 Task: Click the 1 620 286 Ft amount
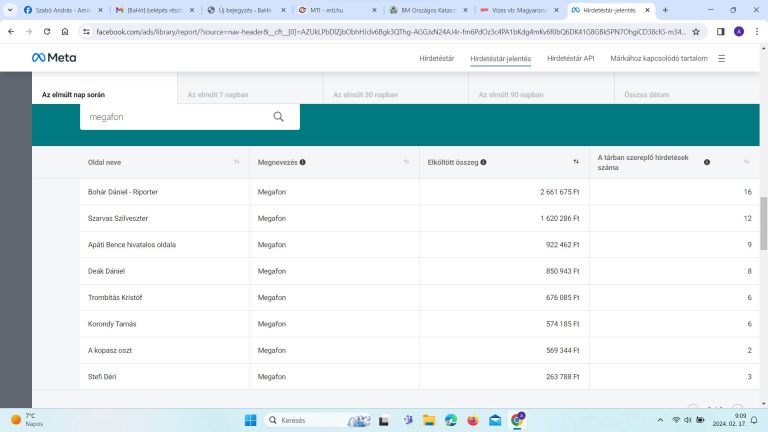(560, 218)
